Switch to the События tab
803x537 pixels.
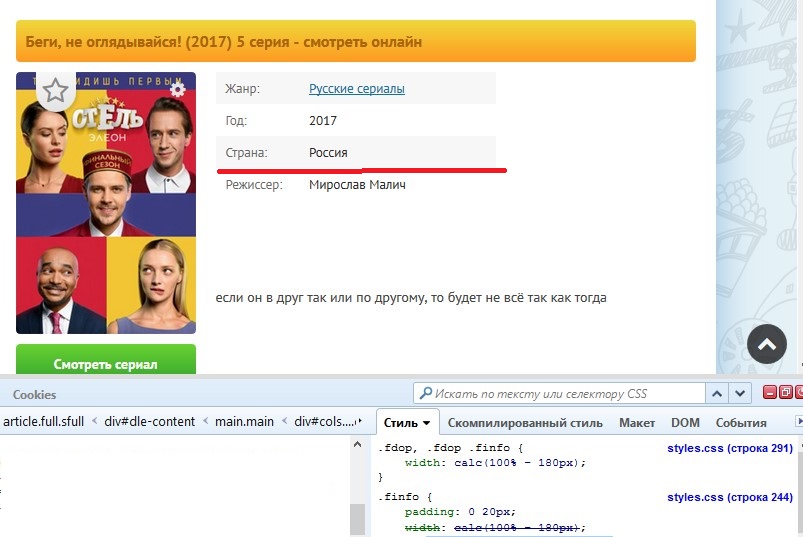click(741, 423)
